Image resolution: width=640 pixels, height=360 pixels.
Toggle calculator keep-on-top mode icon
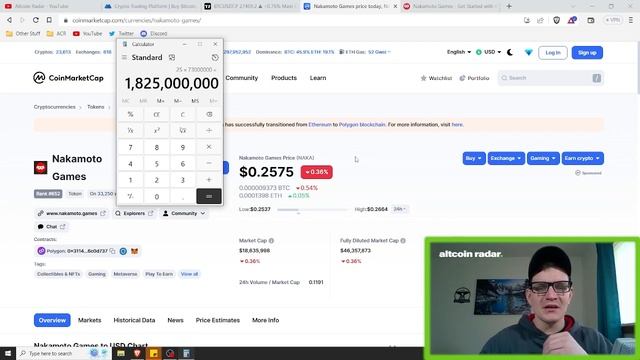click(172, 58)
